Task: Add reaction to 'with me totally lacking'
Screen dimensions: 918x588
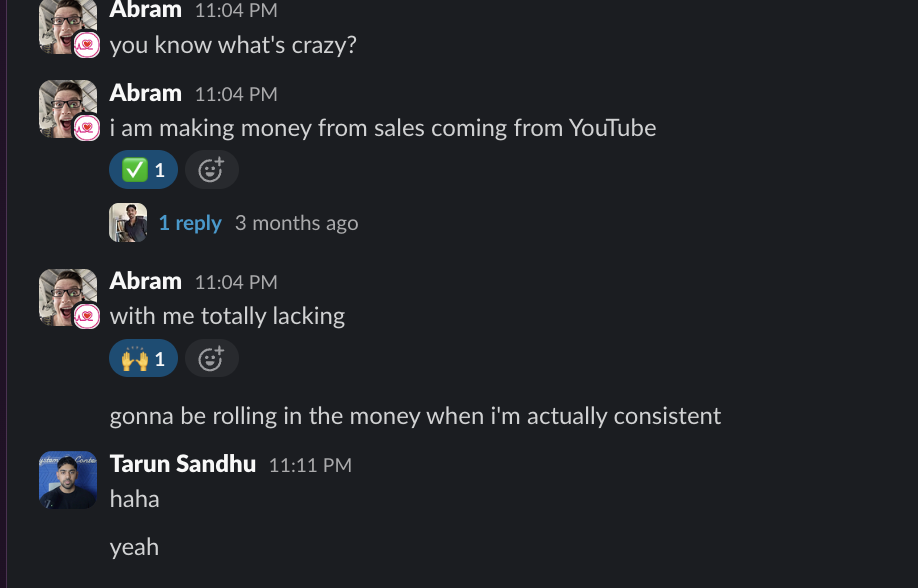Action: [x=212, y=358]
